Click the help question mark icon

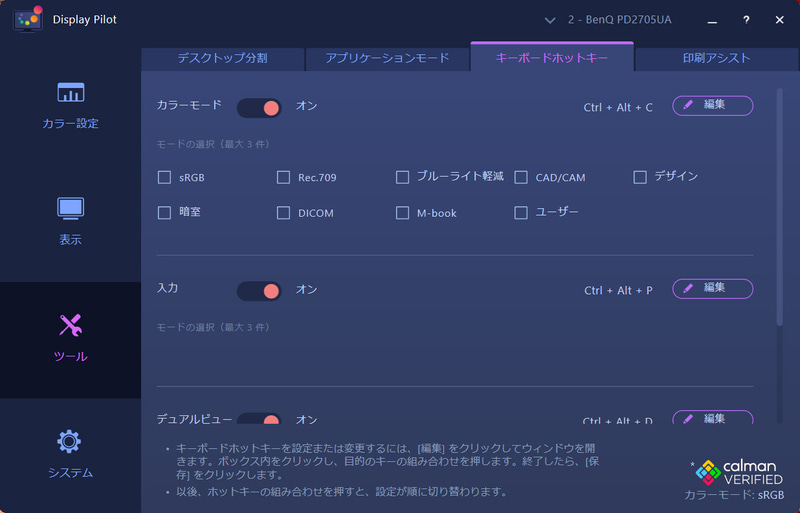click(746, 19)
